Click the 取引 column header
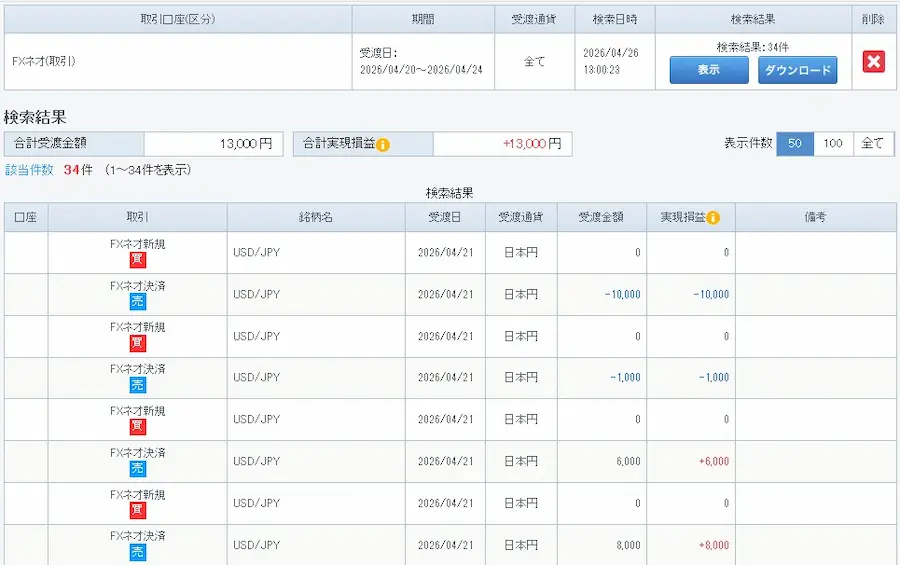The width and height of the screenshot is (900, 565). click(137, 217)
